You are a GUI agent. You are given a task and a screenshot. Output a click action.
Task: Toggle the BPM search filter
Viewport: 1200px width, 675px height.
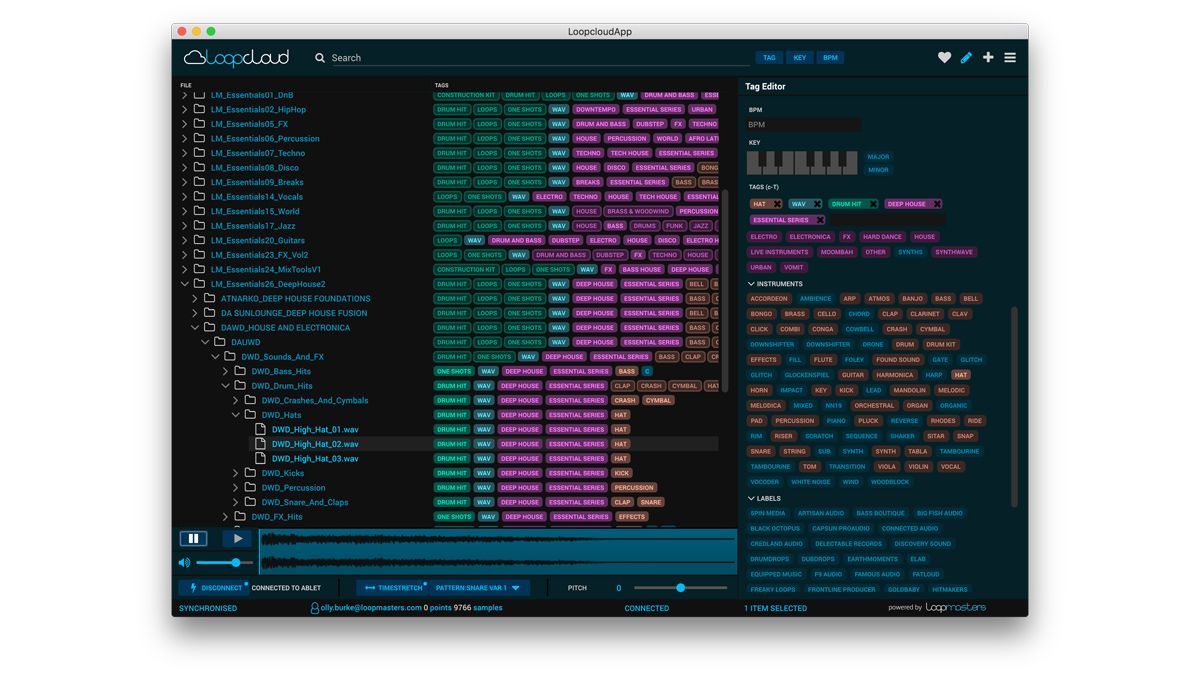830,58
